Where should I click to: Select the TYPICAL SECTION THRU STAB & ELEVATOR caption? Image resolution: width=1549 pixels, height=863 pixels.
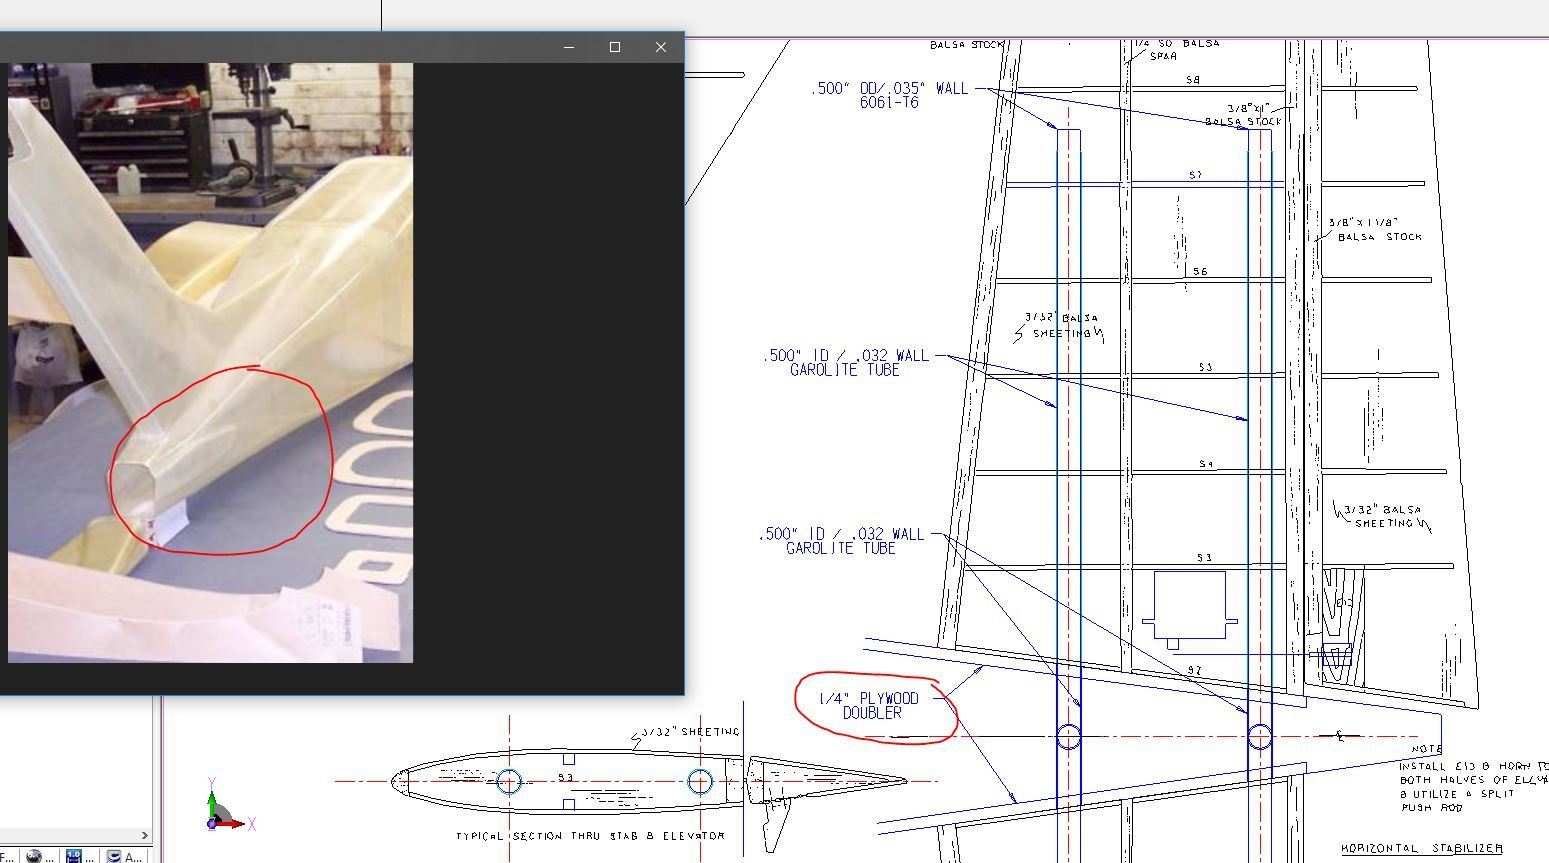590,836
